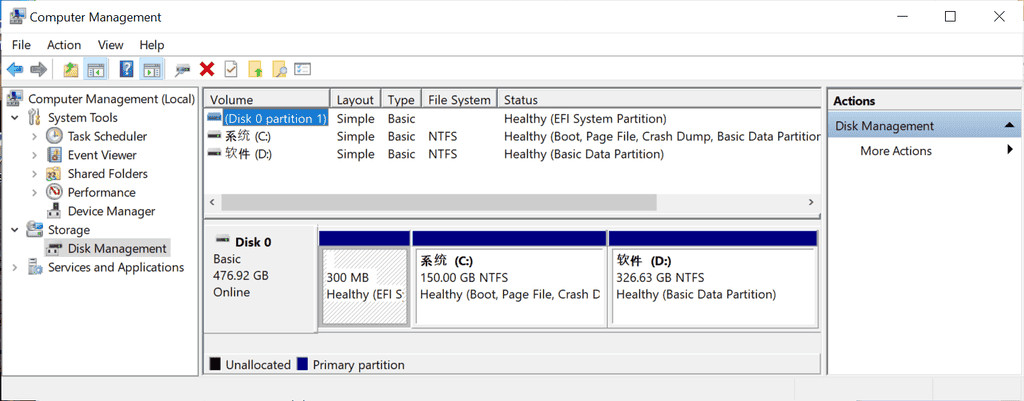Viewport: 1024px width, 401px height.
Task: Click the folder with magnifier icon
Action: 279,69
